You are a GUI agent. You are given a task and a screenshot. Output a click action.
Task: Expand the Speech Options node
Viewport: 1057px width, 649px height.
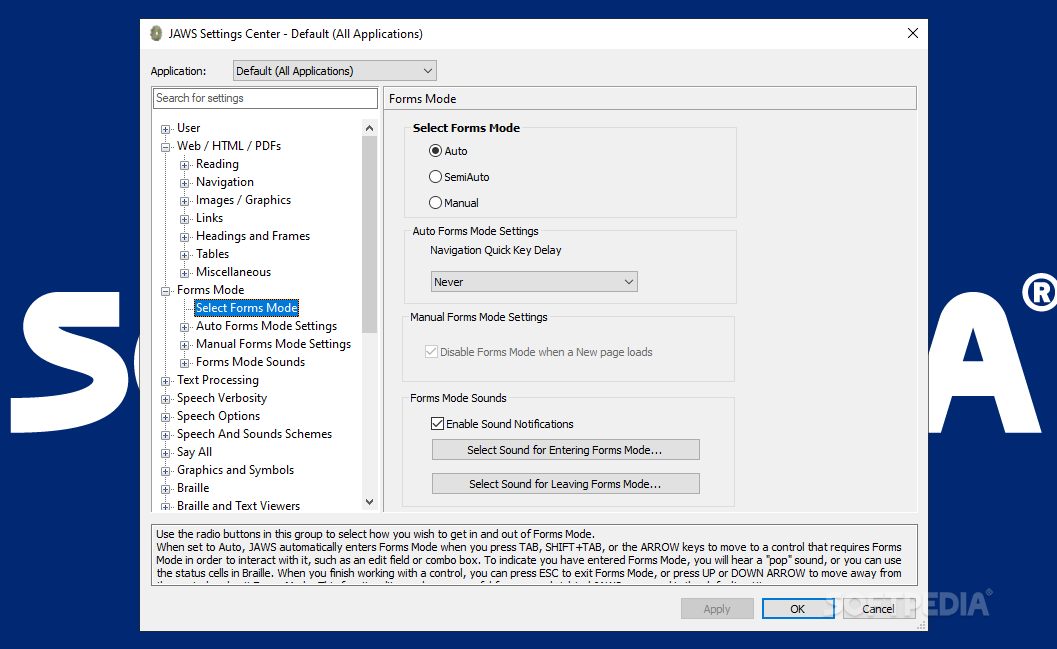click(165, 417)
